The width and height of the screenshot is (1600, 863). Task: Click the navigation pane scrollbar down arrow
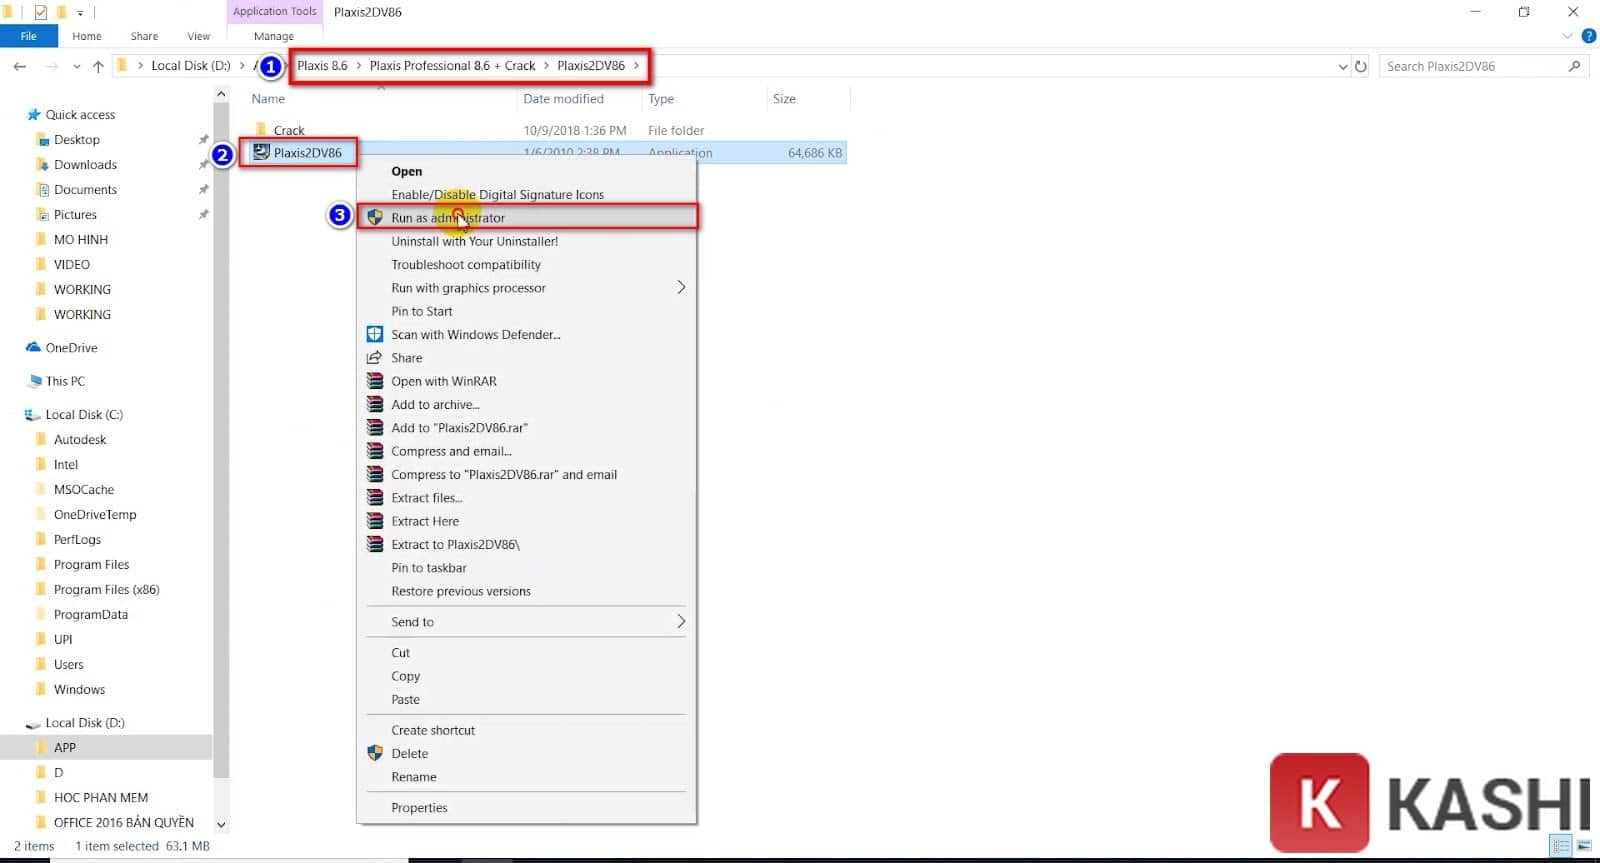coord(221,825)
